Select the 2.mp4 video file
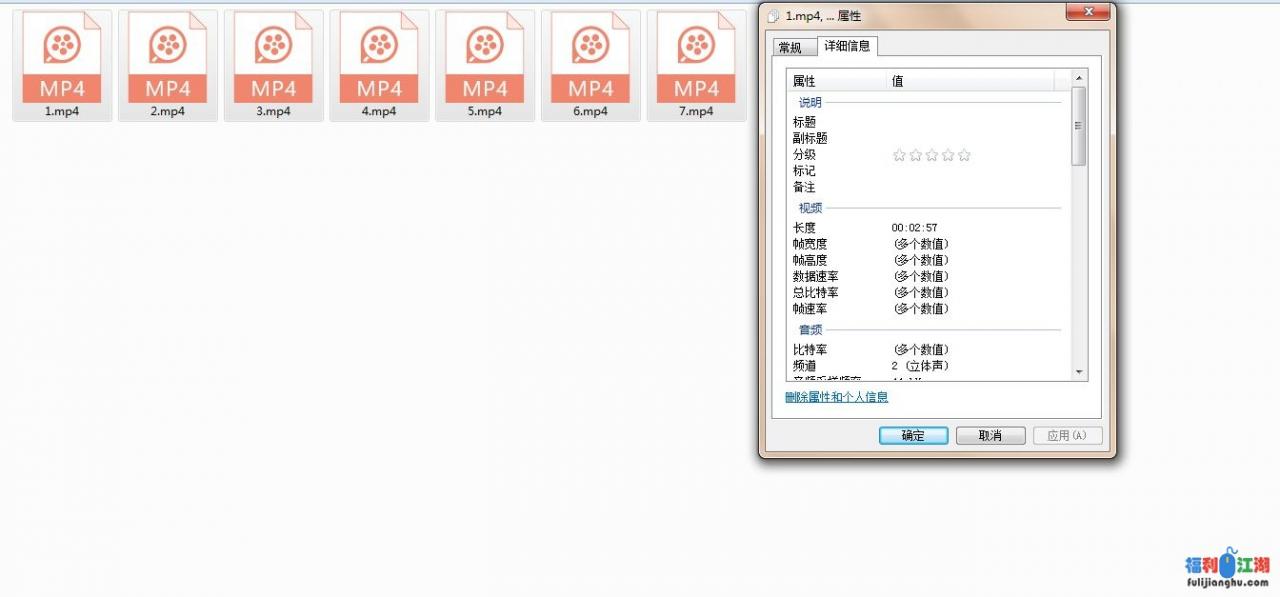 tap(168, 62)
